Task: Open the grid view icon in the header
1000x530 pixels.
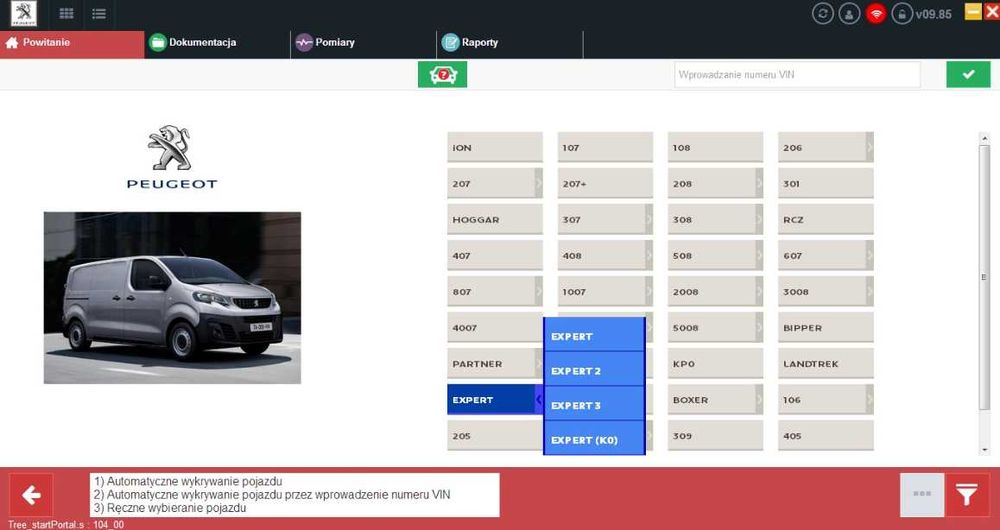Action: pyautogui.click(x=66, y=13)
